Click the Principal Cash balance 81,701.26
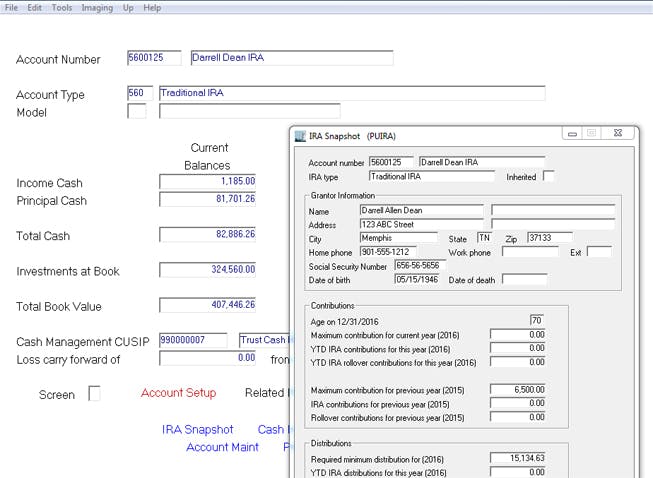Screen dimensions: 653x478 point(207,199)
